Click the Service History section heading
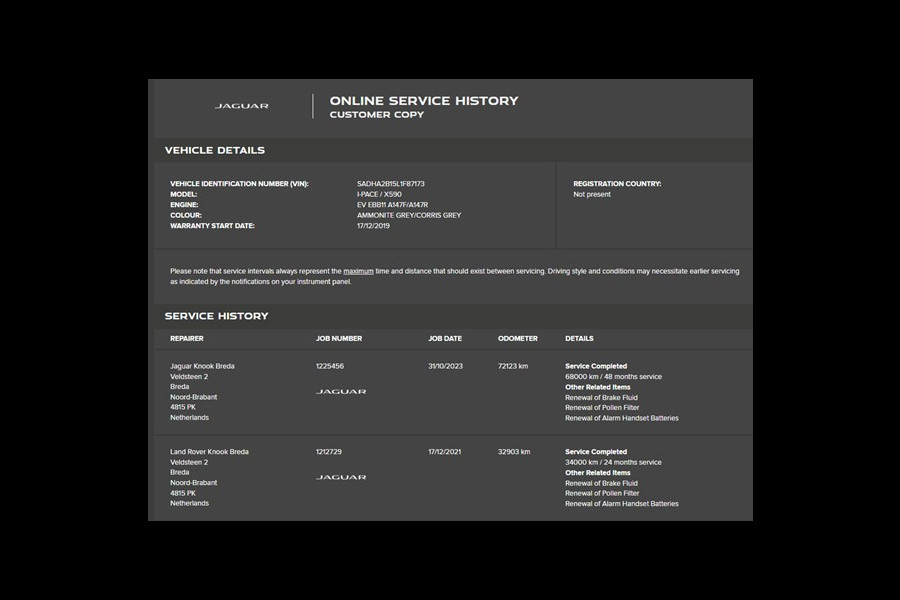Image resolution: width=900 pixels, height=600 pixels. pos(216,316)
